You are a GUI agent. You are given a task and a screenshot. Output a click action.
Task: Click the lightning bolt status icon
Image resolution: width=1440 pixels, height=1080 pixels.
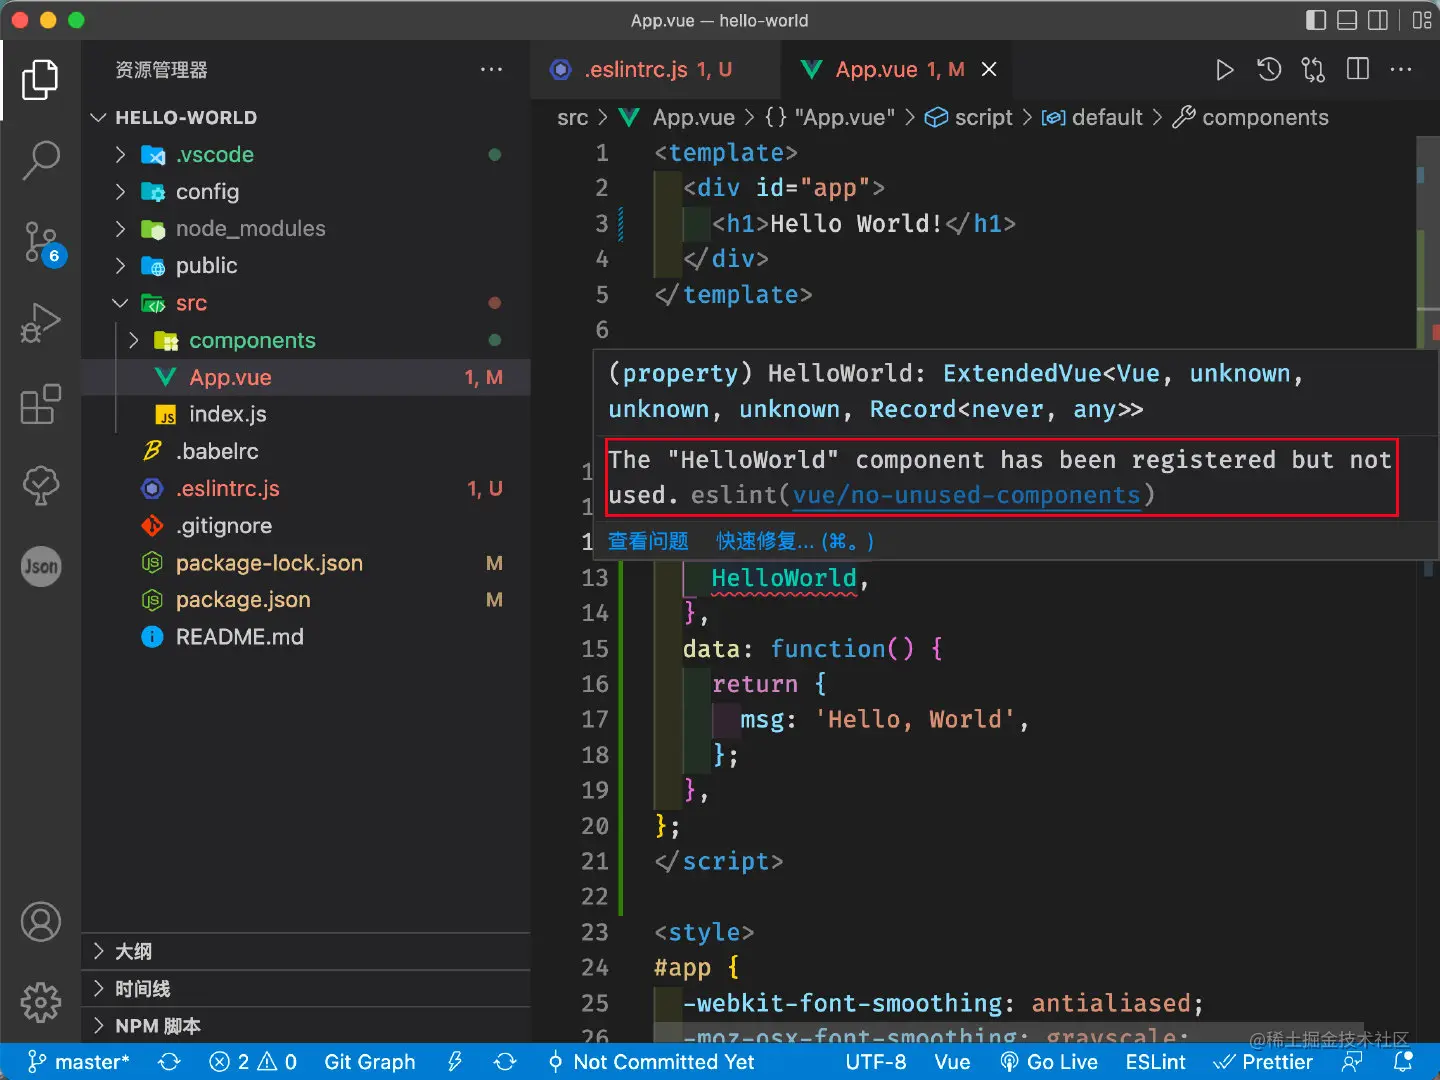pyautogui.click(x=455, y=1062)
